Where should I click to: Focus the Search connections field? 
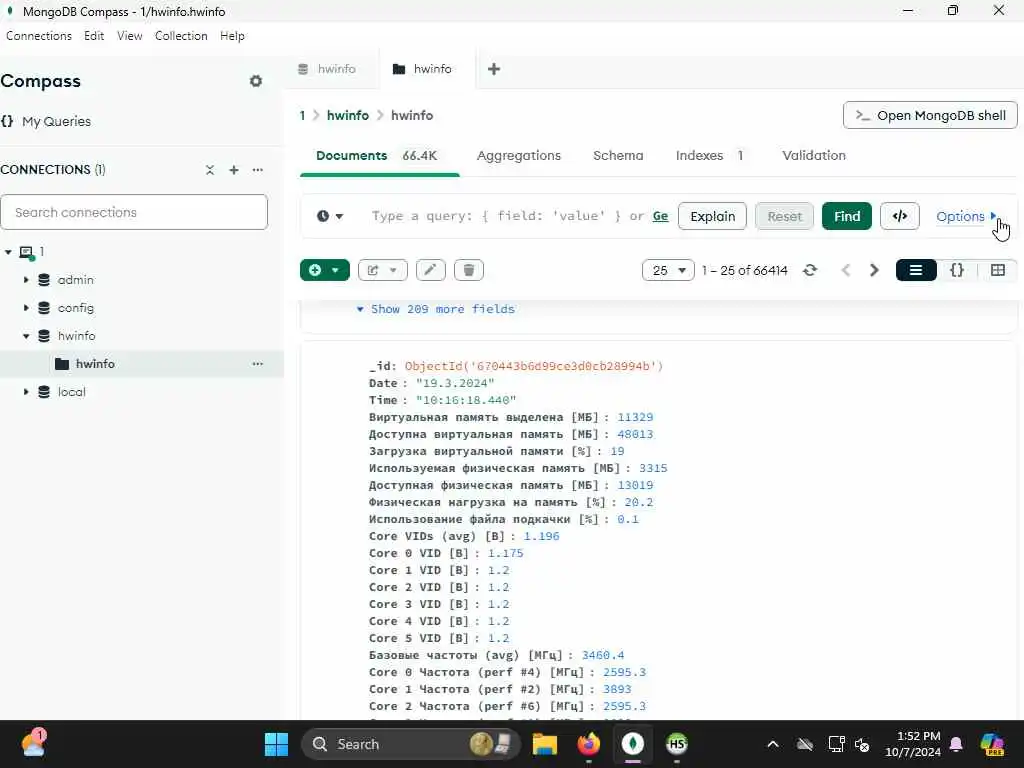point(134,212)
